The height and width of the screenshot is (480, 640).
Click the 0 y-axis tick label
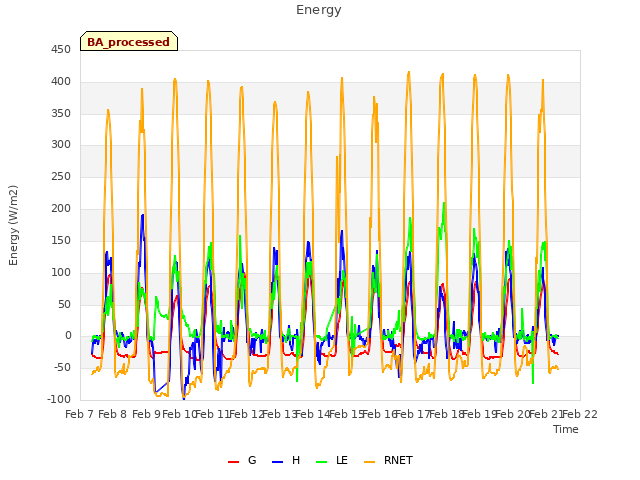[68, 336]
